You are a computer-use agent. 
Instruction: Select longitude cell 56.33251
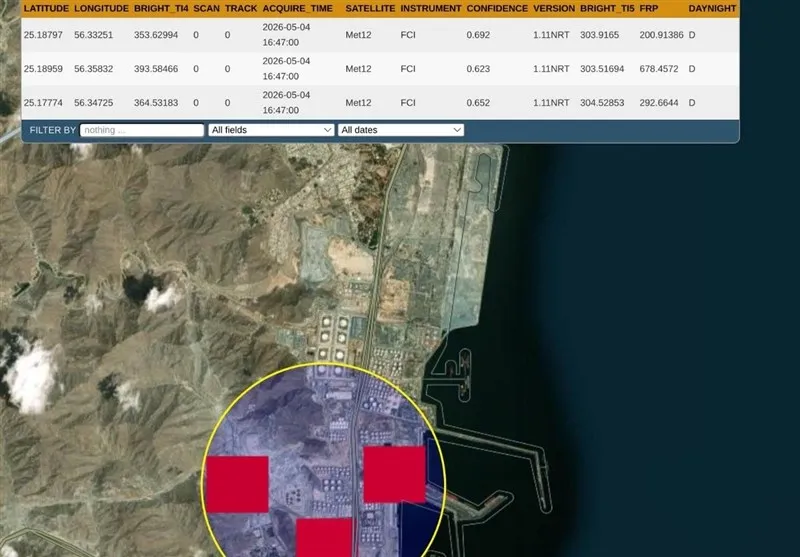(93, 35)
